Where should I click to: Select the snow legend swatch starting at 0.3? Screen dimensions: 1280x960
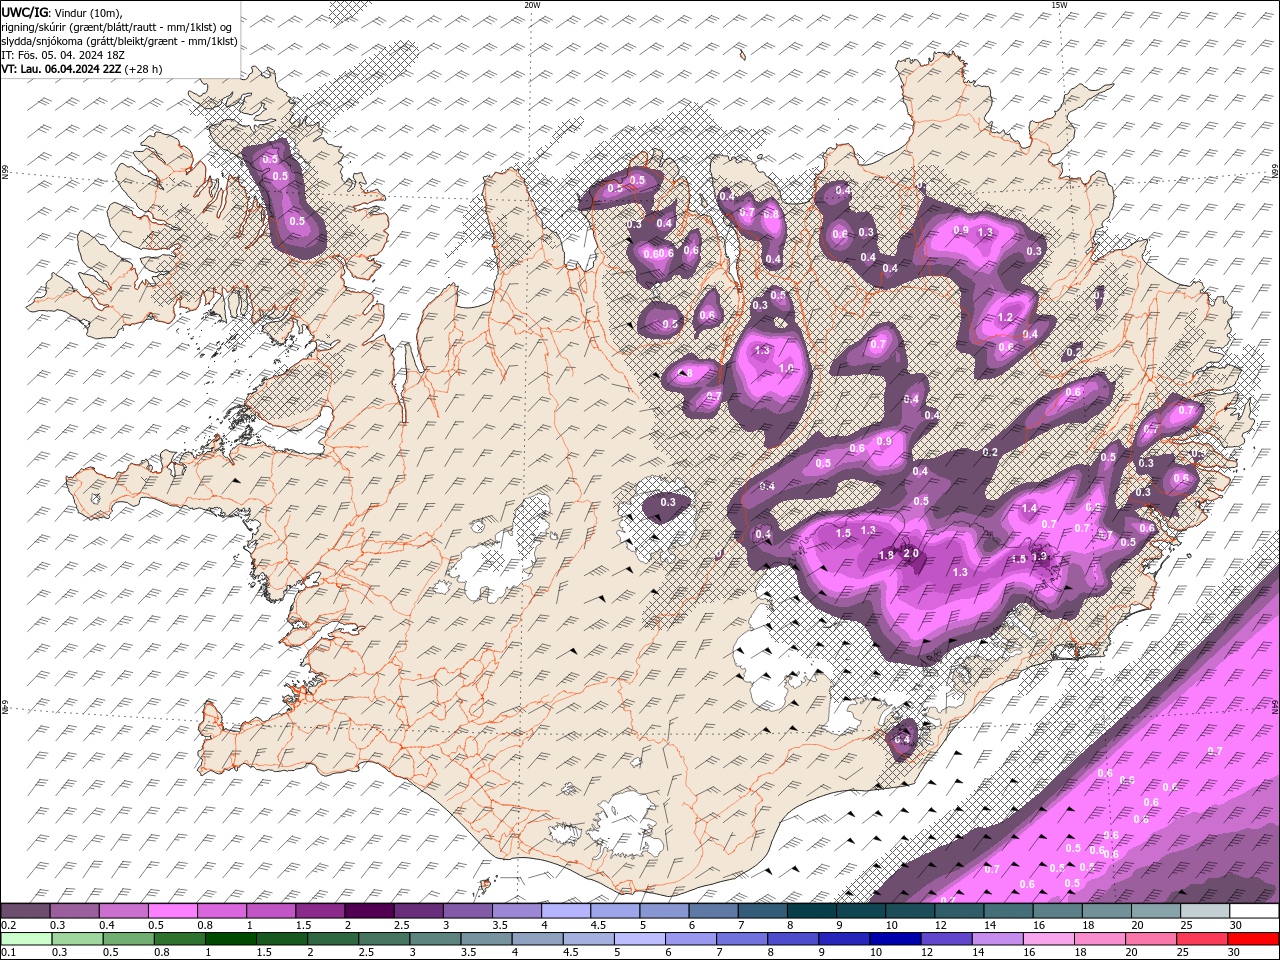coord(75,911)
